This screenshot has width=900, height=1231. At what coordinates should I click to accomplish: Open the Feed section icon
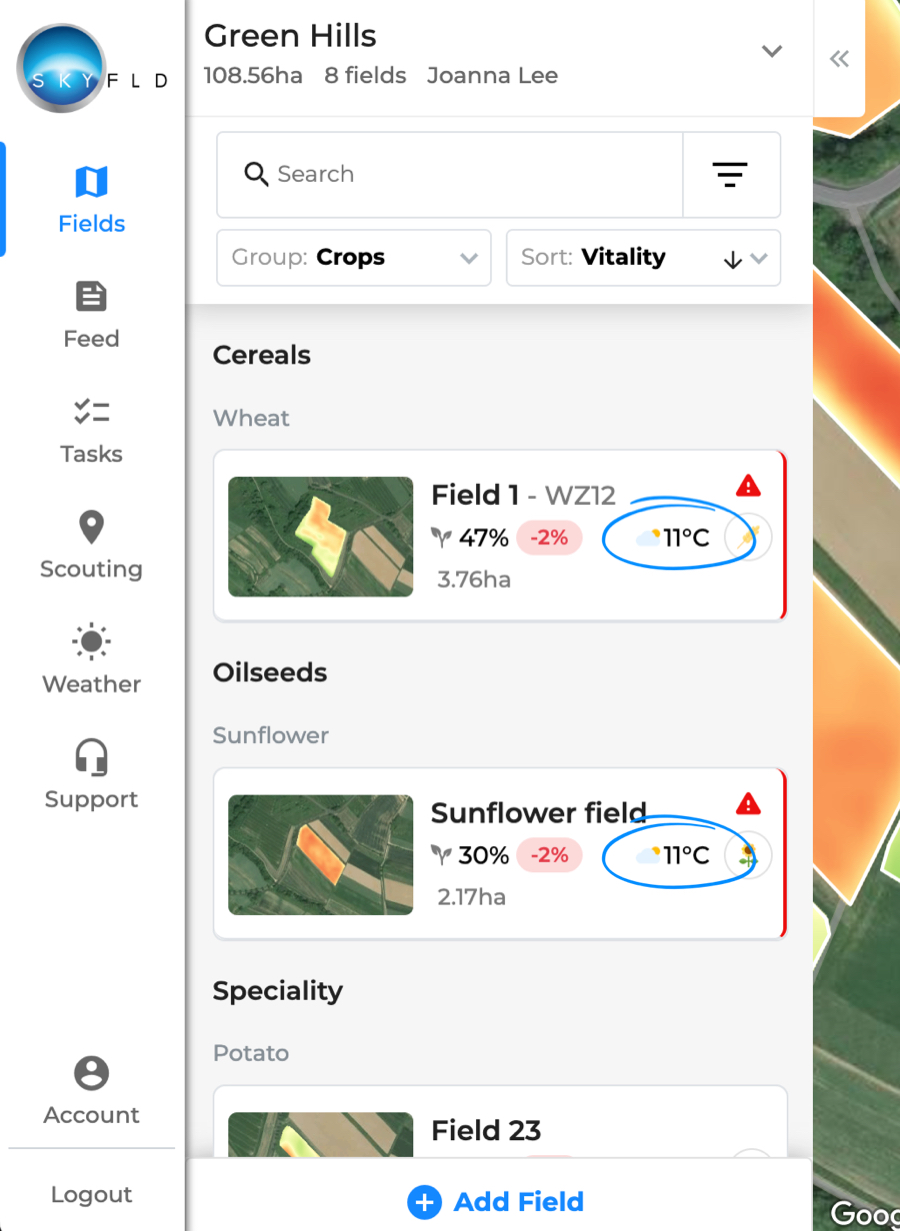coord(91,296)
